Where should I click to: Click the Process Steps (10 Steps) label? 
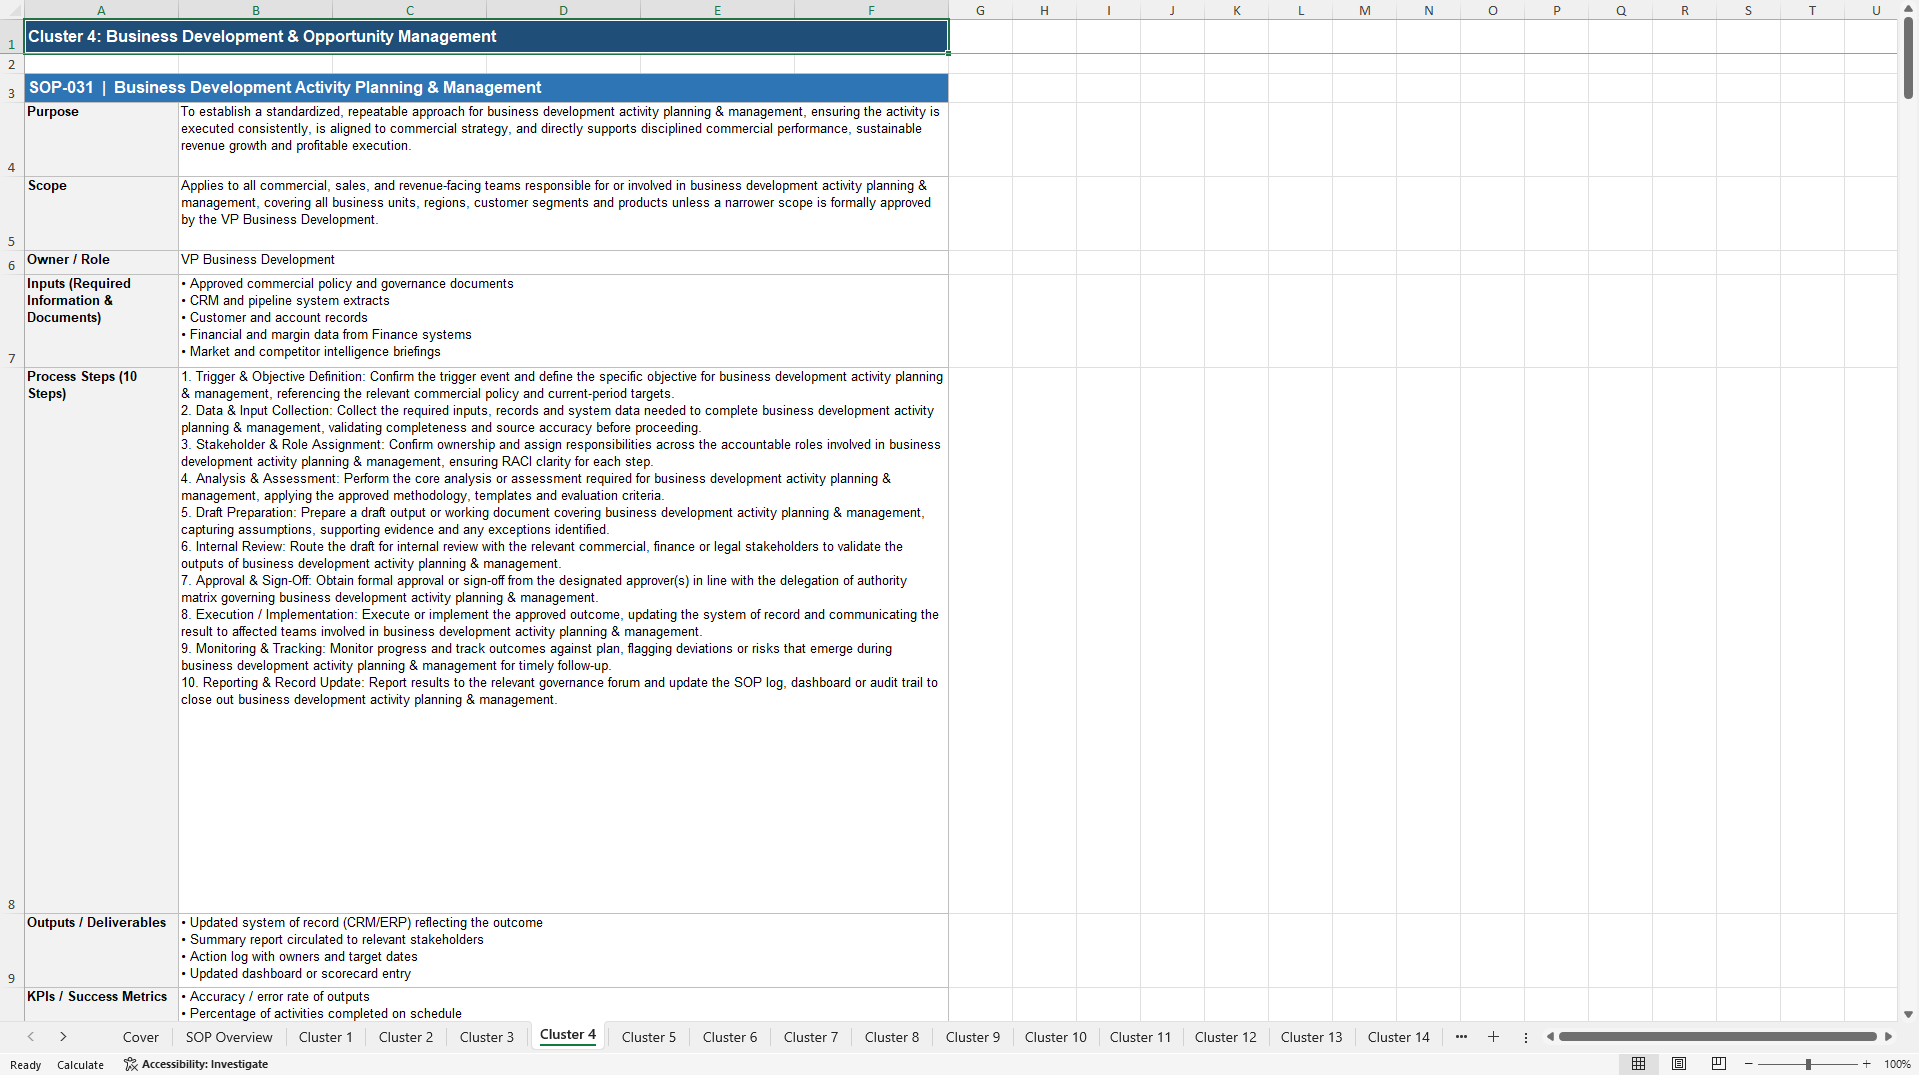tap(101, 640)
